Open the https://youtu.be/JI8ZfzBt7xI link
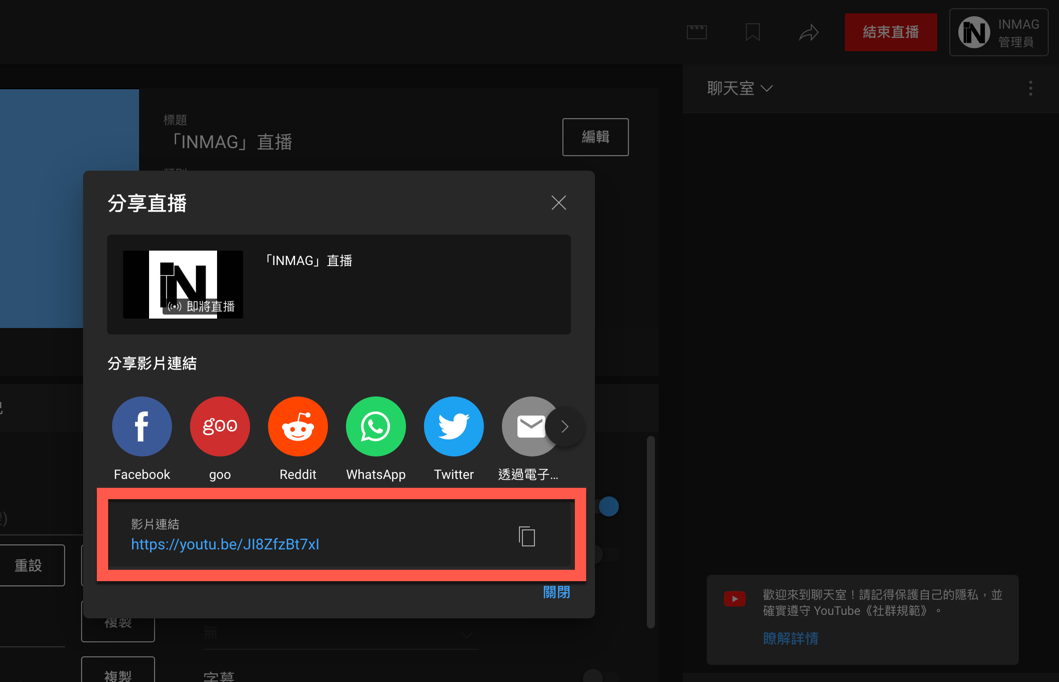 tap(225, 544)
